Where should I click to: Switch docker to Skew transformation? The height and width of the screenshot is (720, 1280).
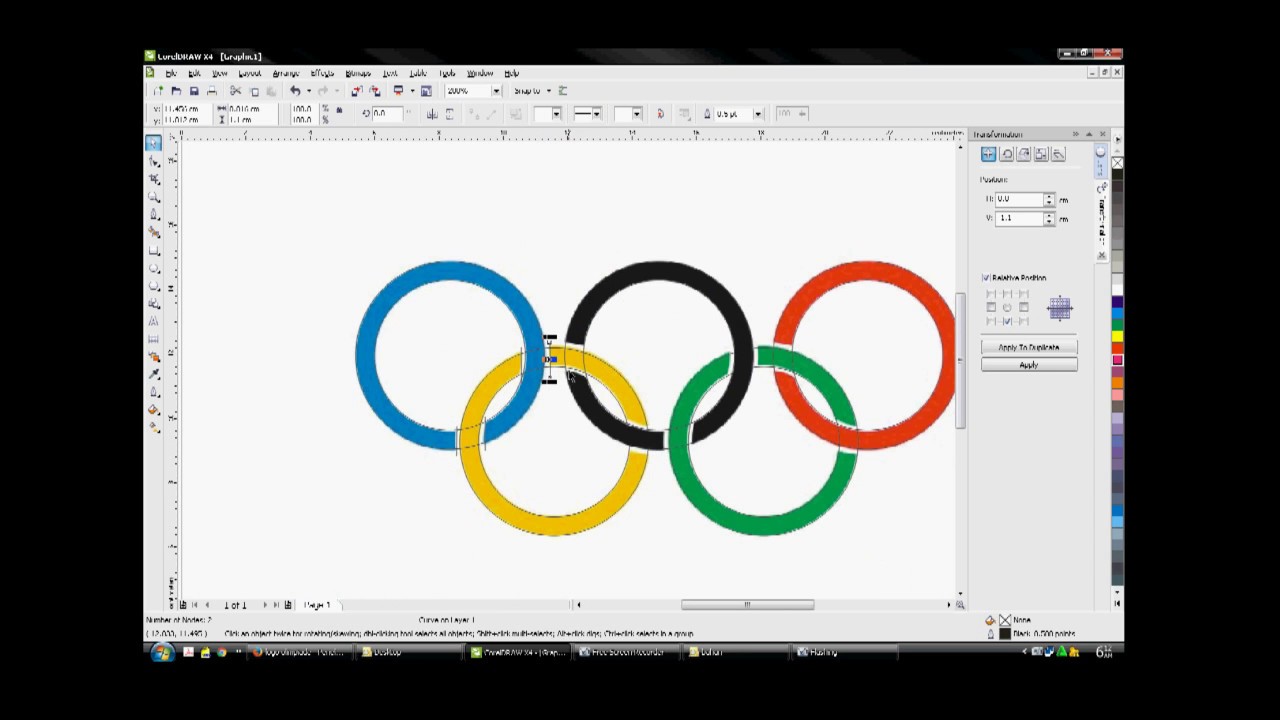click(1058, 154)
